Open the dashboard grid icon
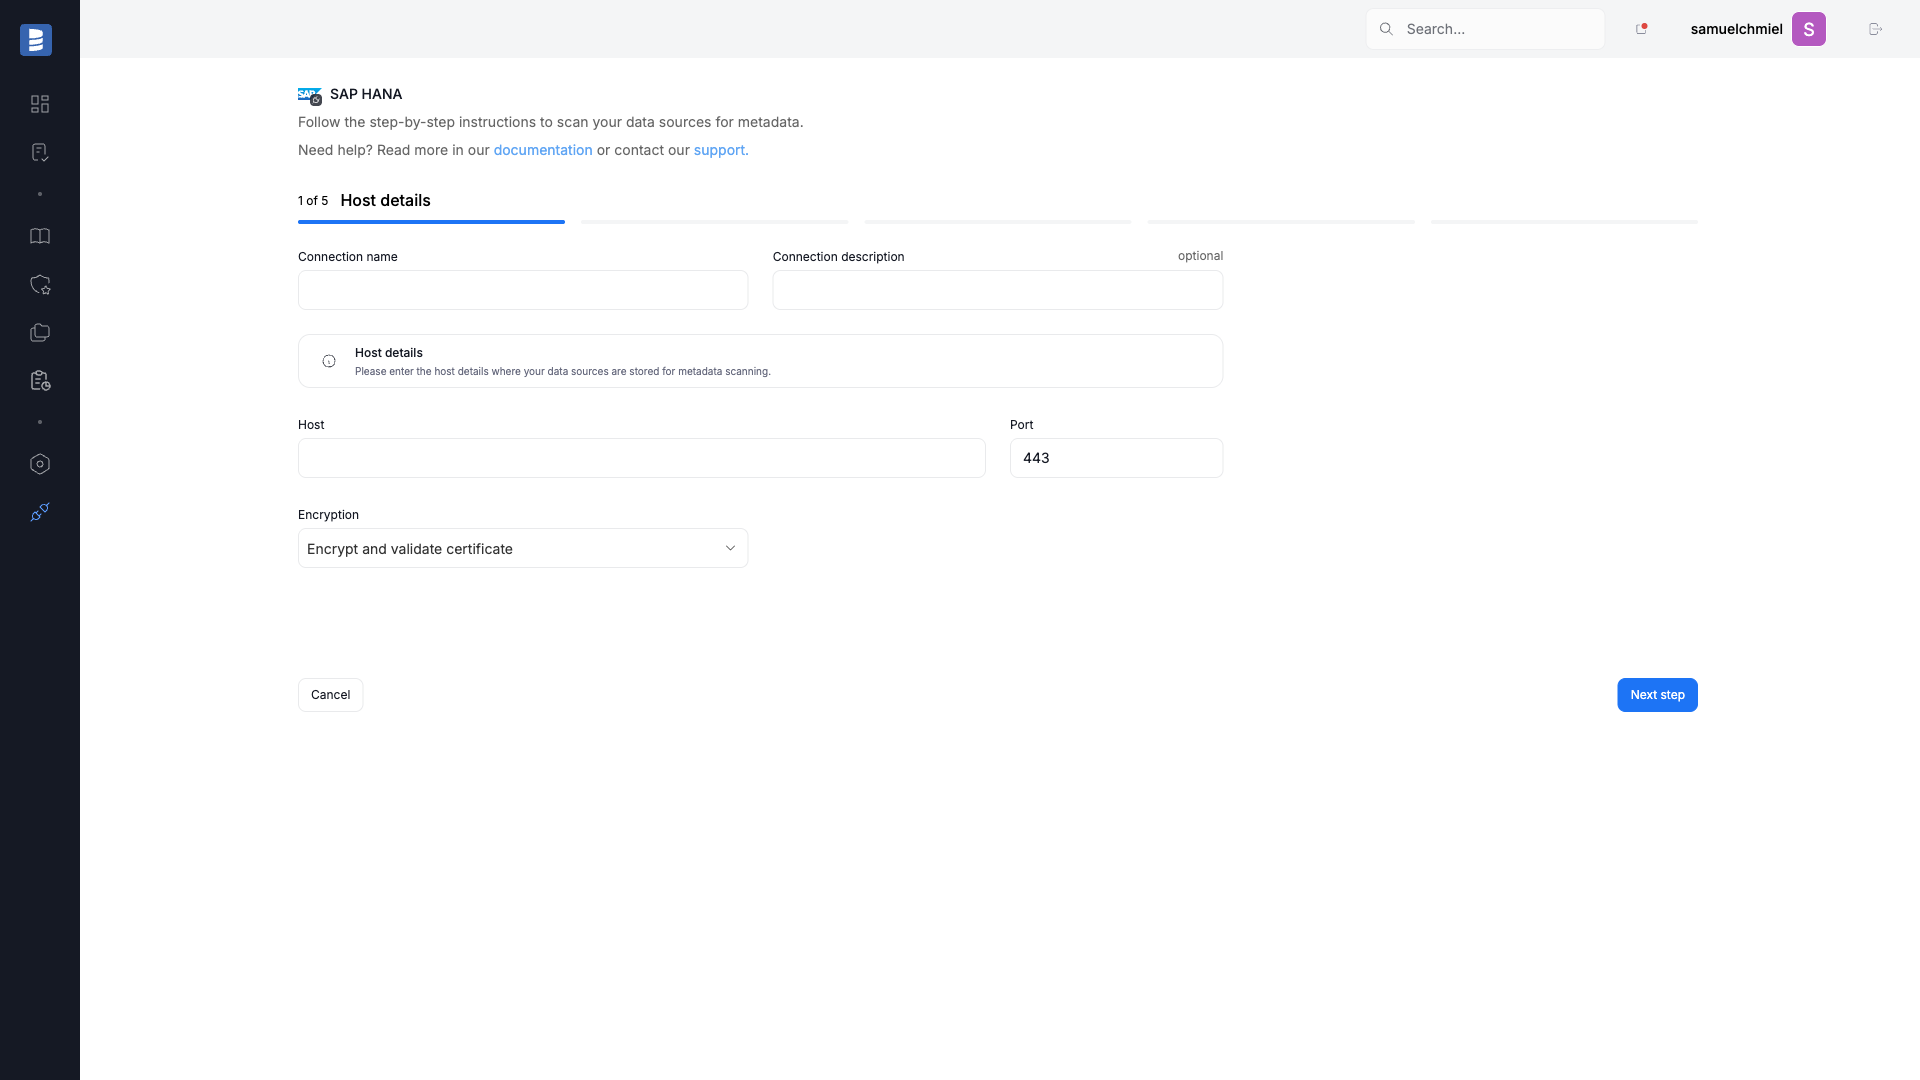Screen dimensions: 1920x1080 [40, 104]
